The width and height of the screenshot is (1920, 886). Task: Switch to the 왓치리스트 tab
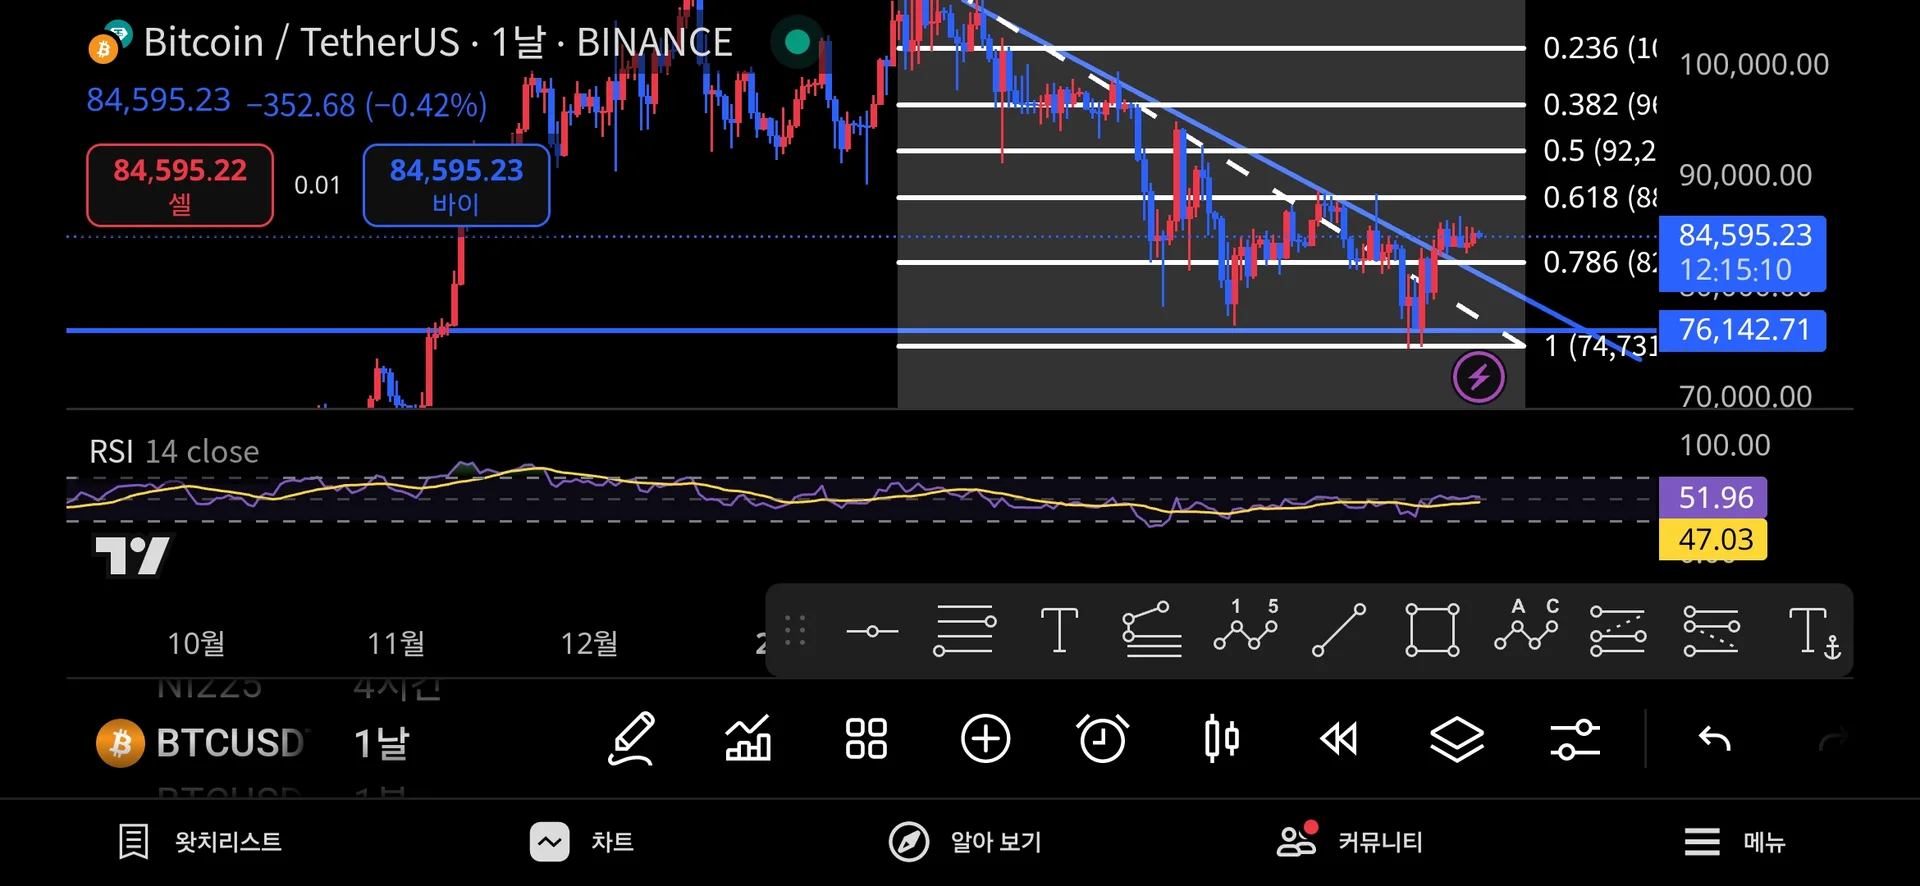tap(200, 842)
